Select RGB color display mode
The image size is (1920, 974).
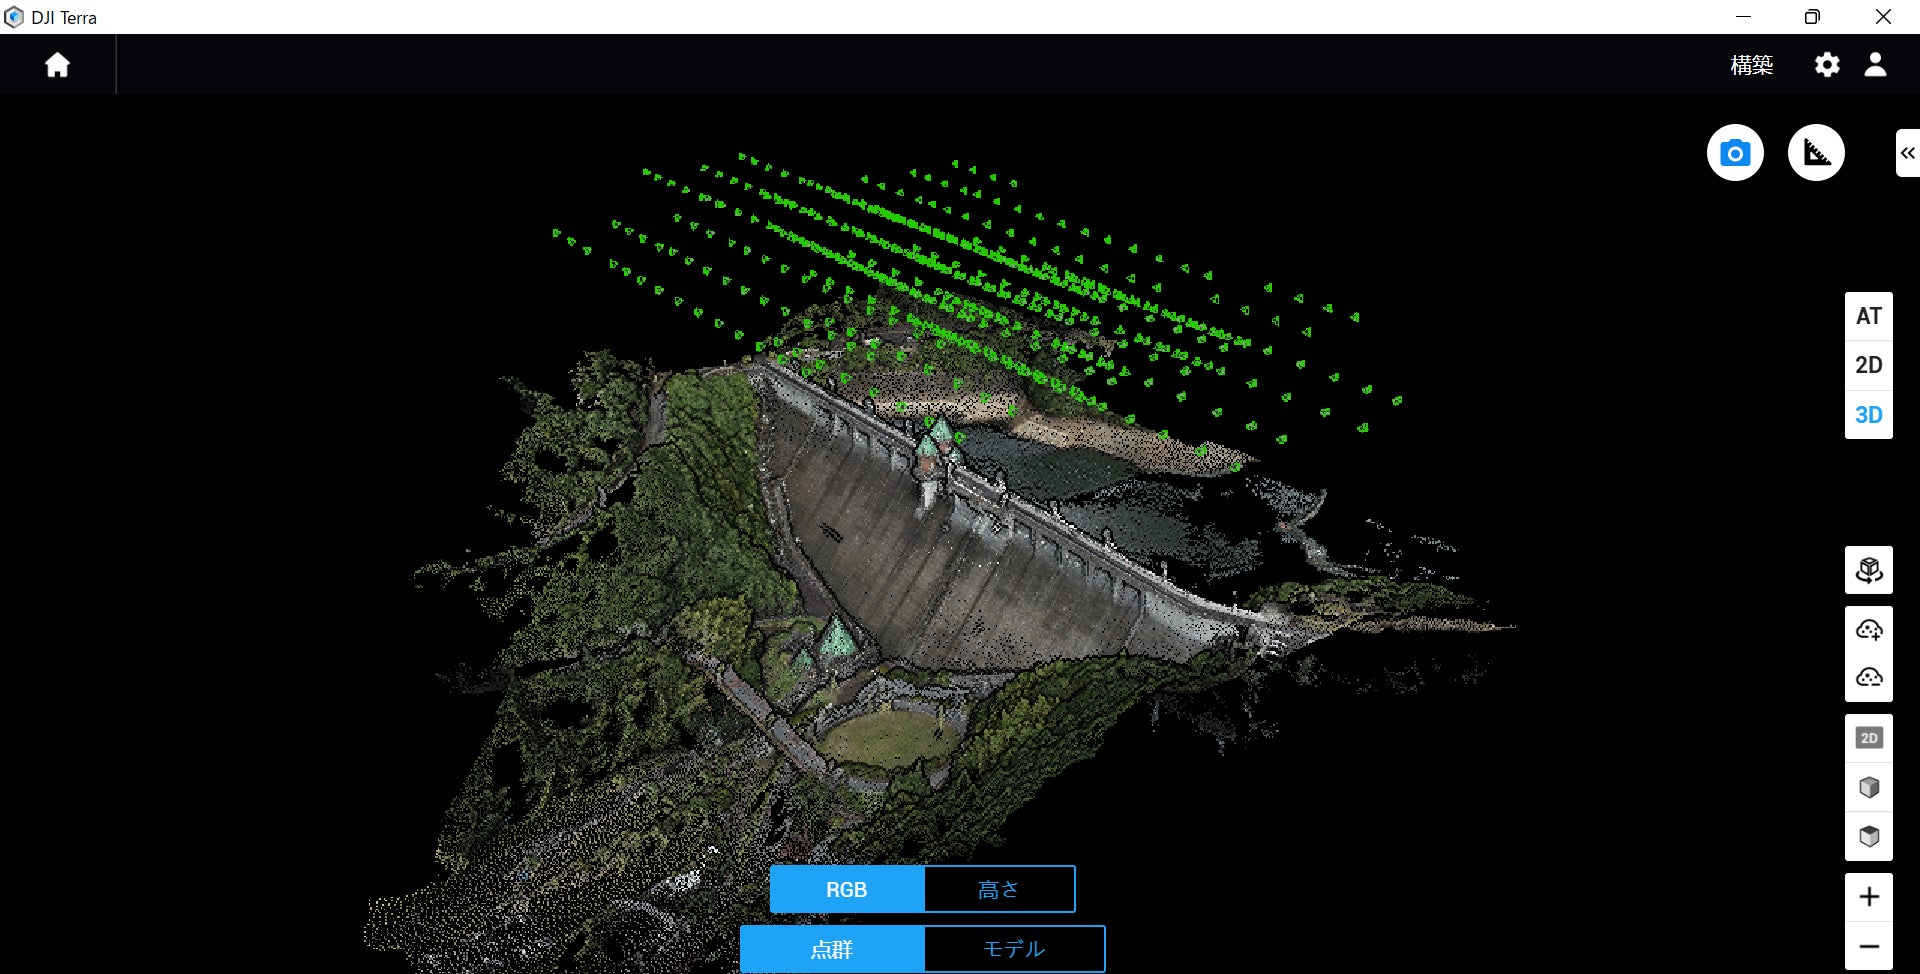point(846,890)
